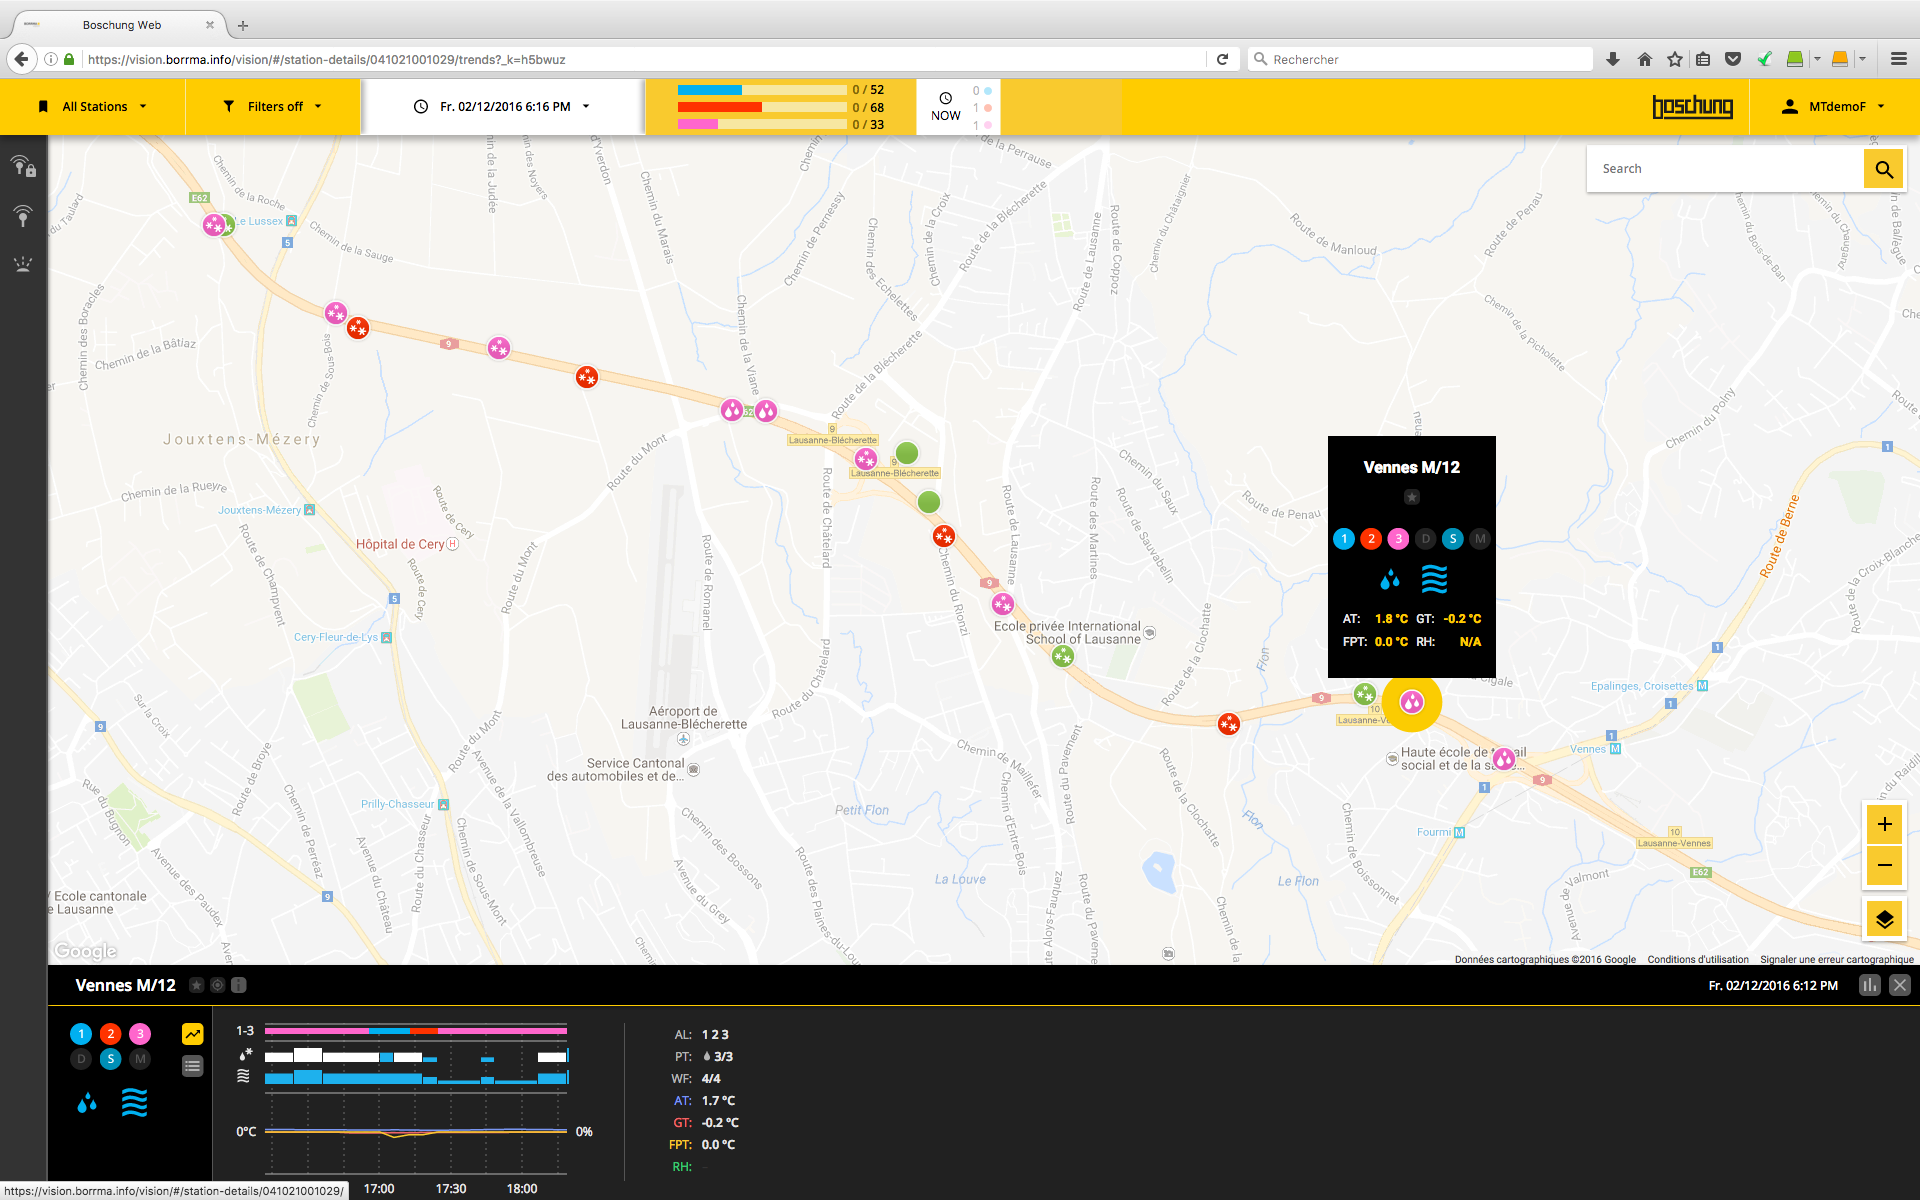Switch to list view in station panel
Image resolution: width=1920 pixels, height=1200 pixels.
coord(192,1066)
